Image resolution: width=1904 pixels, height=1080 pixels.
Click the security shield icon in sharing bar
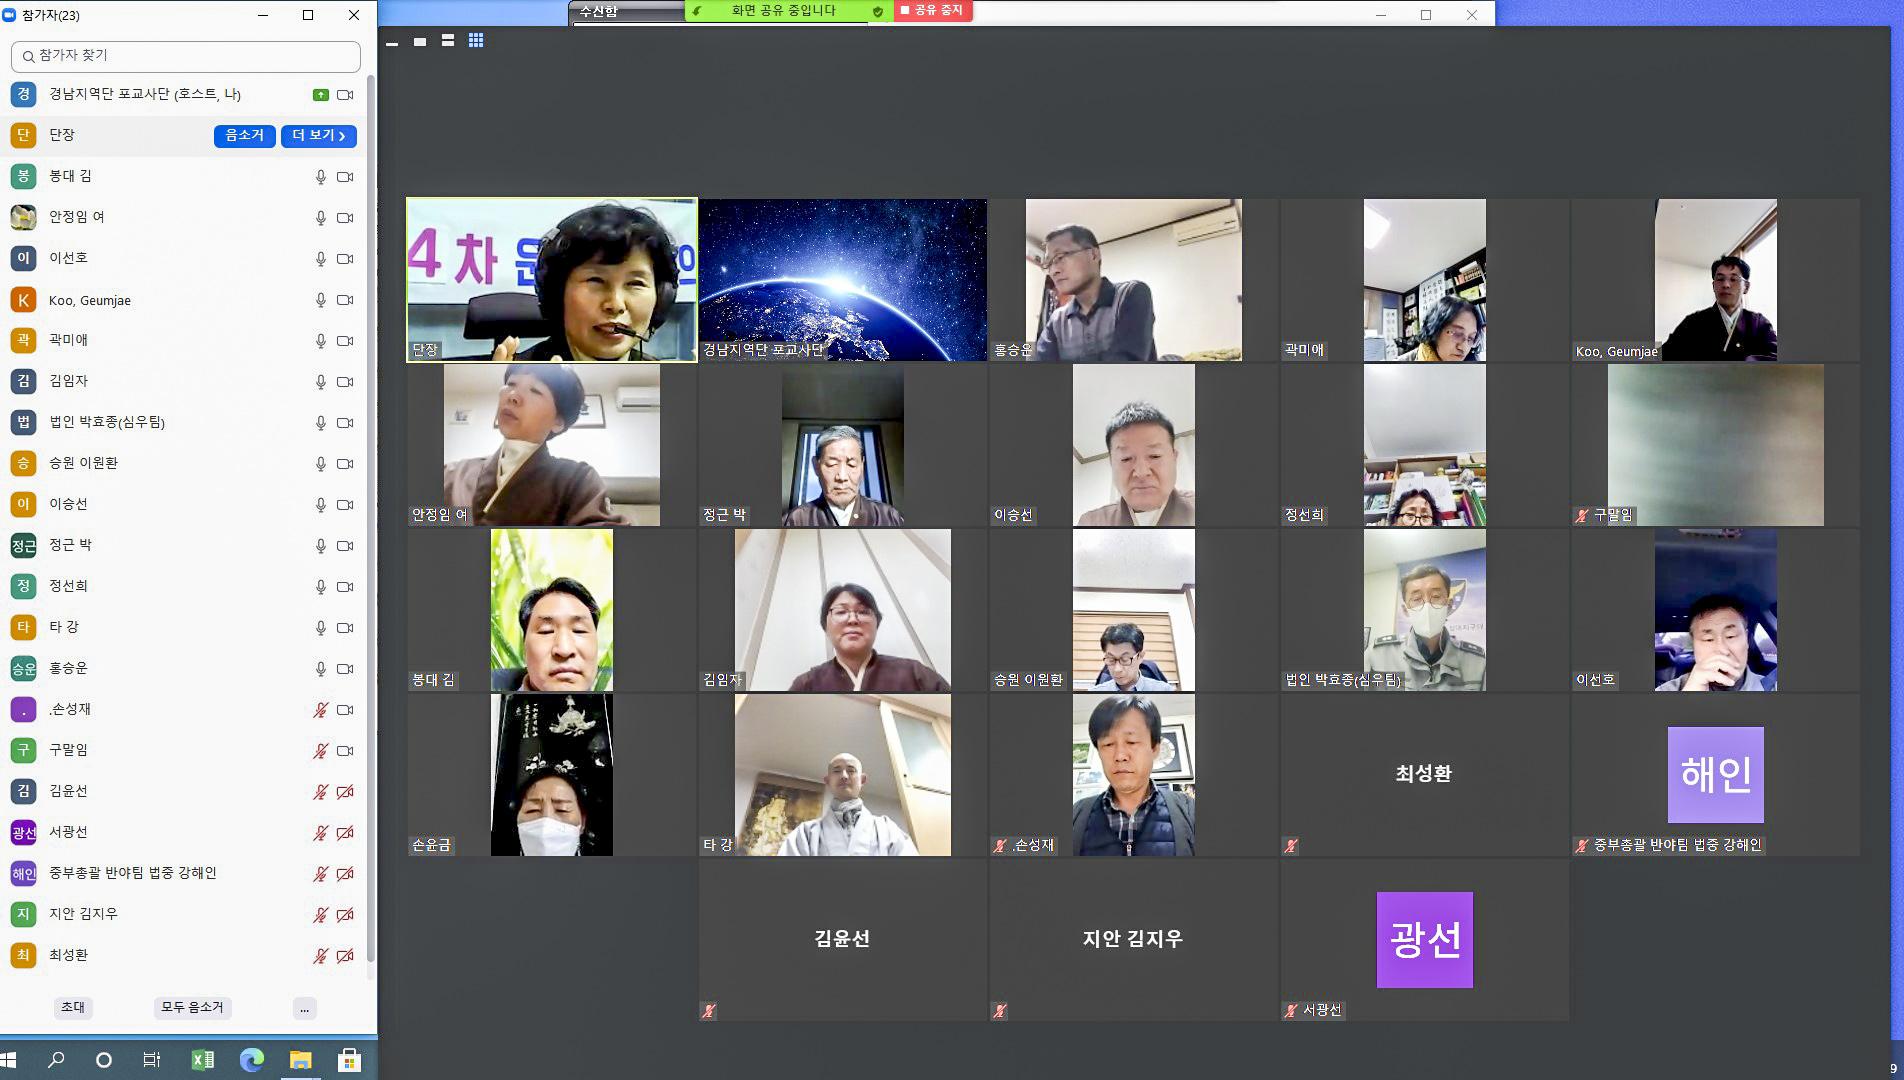[x=877, y=12]
